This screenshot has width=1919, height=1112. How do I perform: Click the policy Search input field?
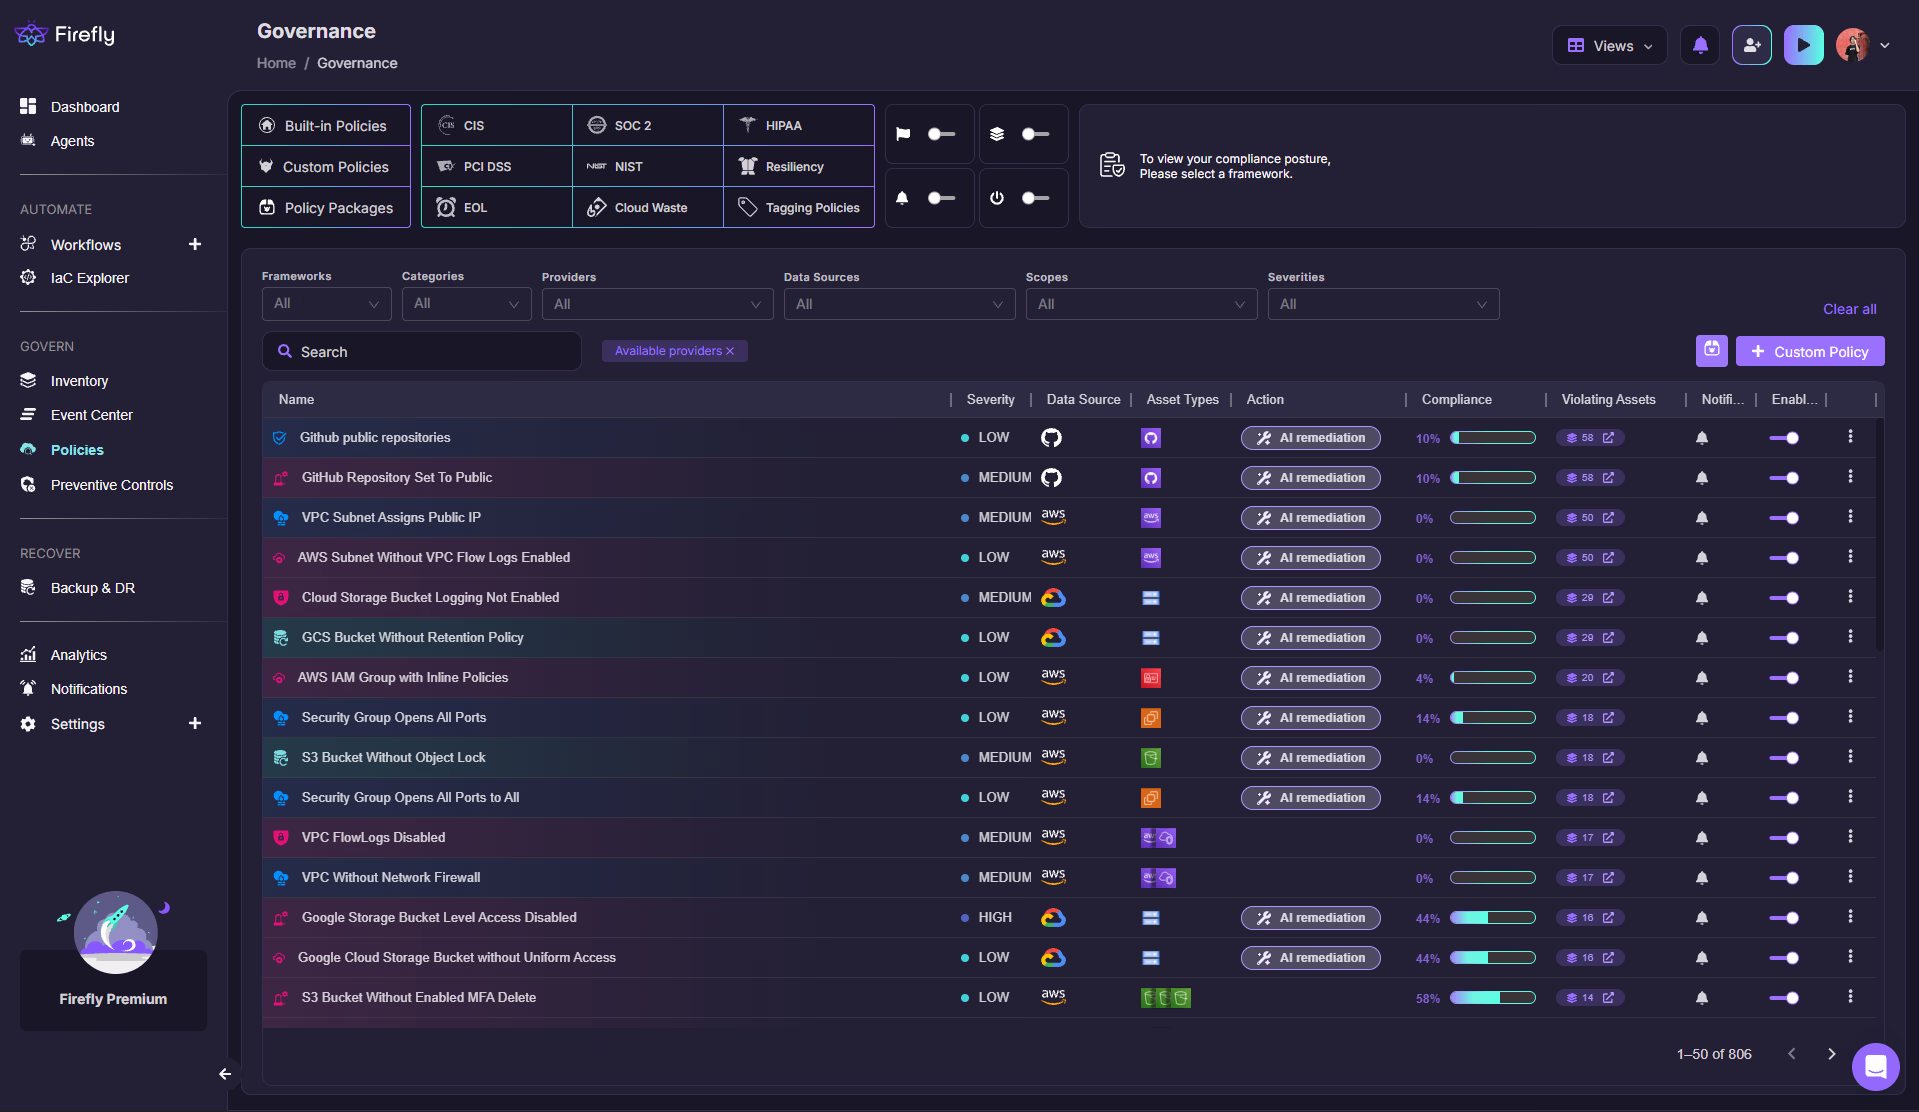point(421,352)
